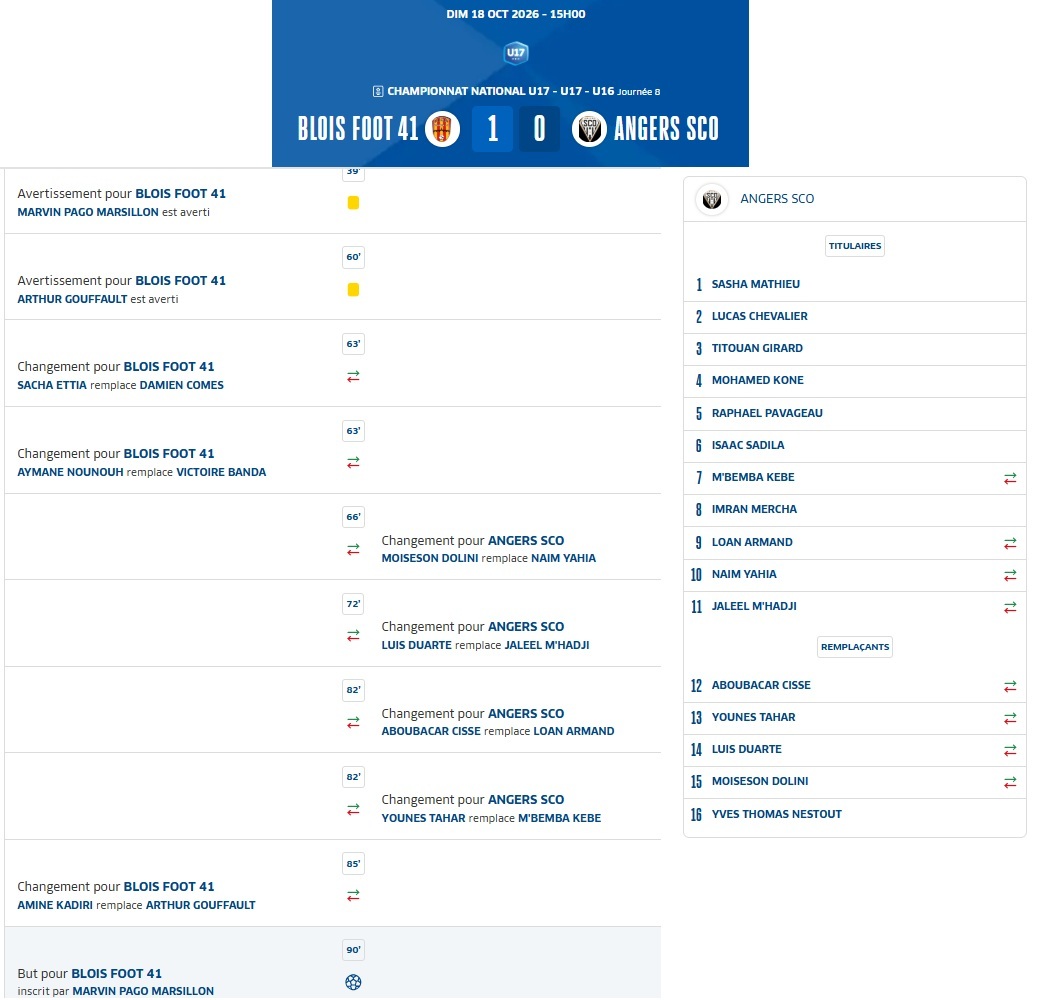The height and width of the screenshot is (1000, 1058).
Task: Click substitution arrows beside M'Bemba Kebe in lineup
Action: [1010, 478]
